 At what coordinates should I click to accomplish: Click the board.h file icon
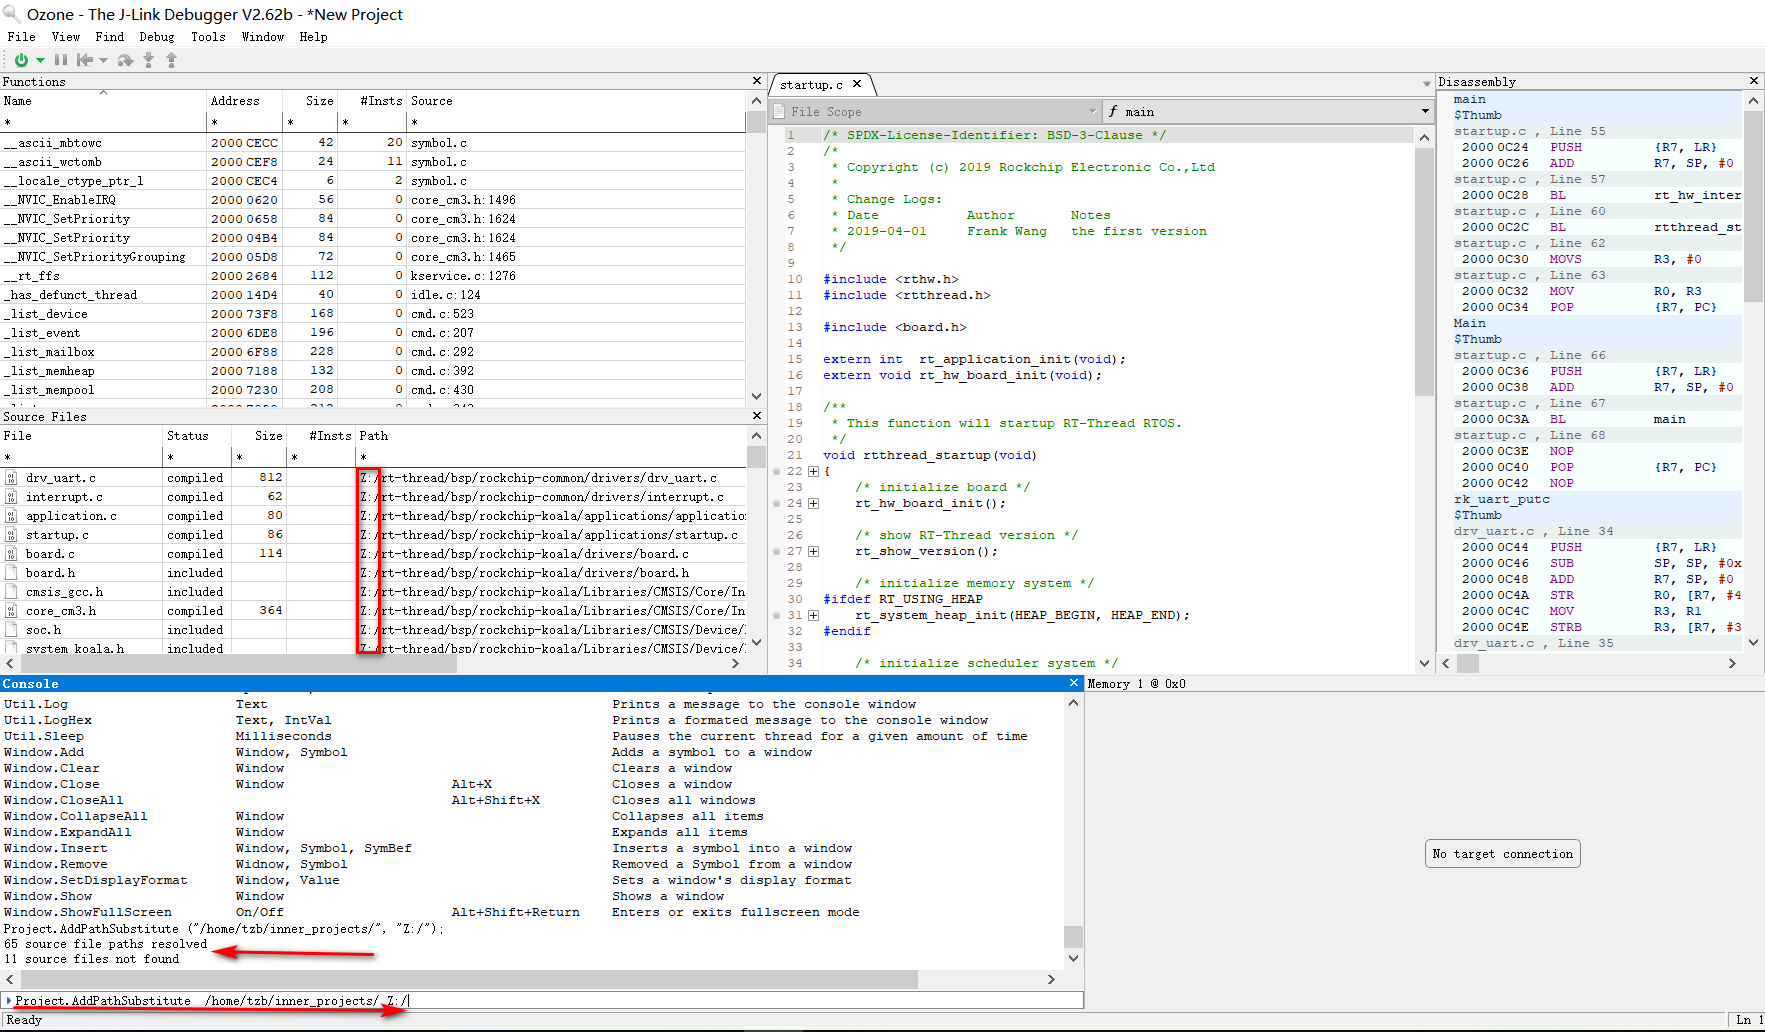click(11, 573)
